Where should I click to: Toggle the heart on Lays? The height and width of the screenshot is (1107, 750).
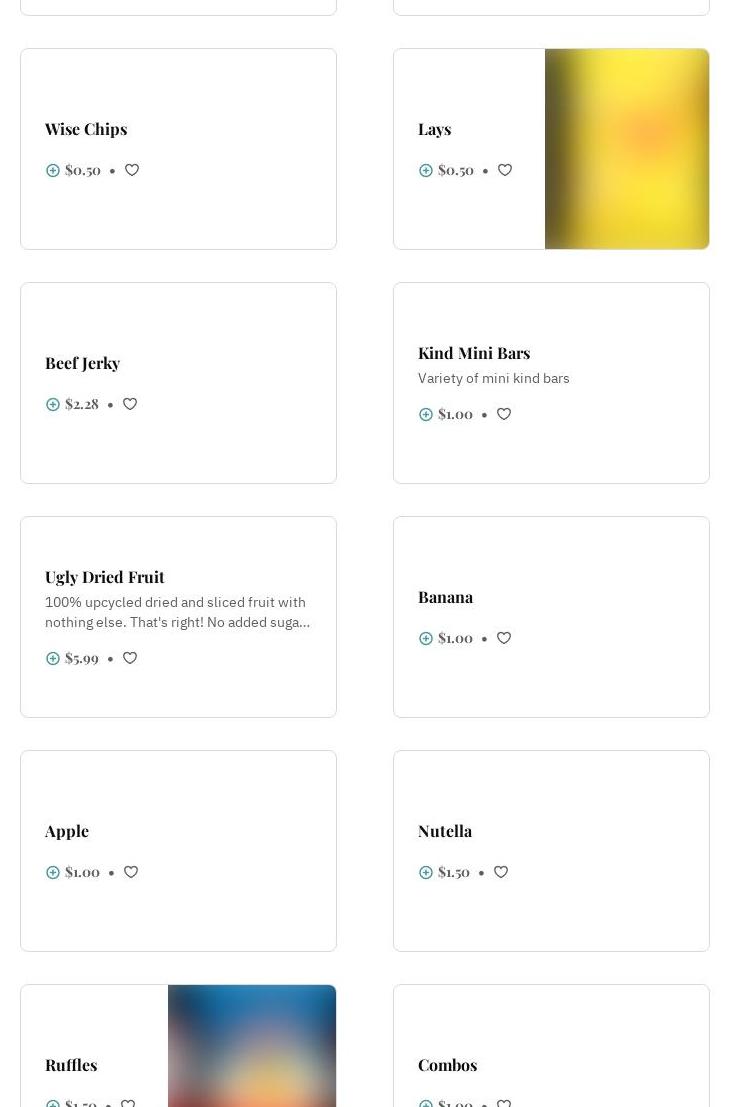[505, 170]
